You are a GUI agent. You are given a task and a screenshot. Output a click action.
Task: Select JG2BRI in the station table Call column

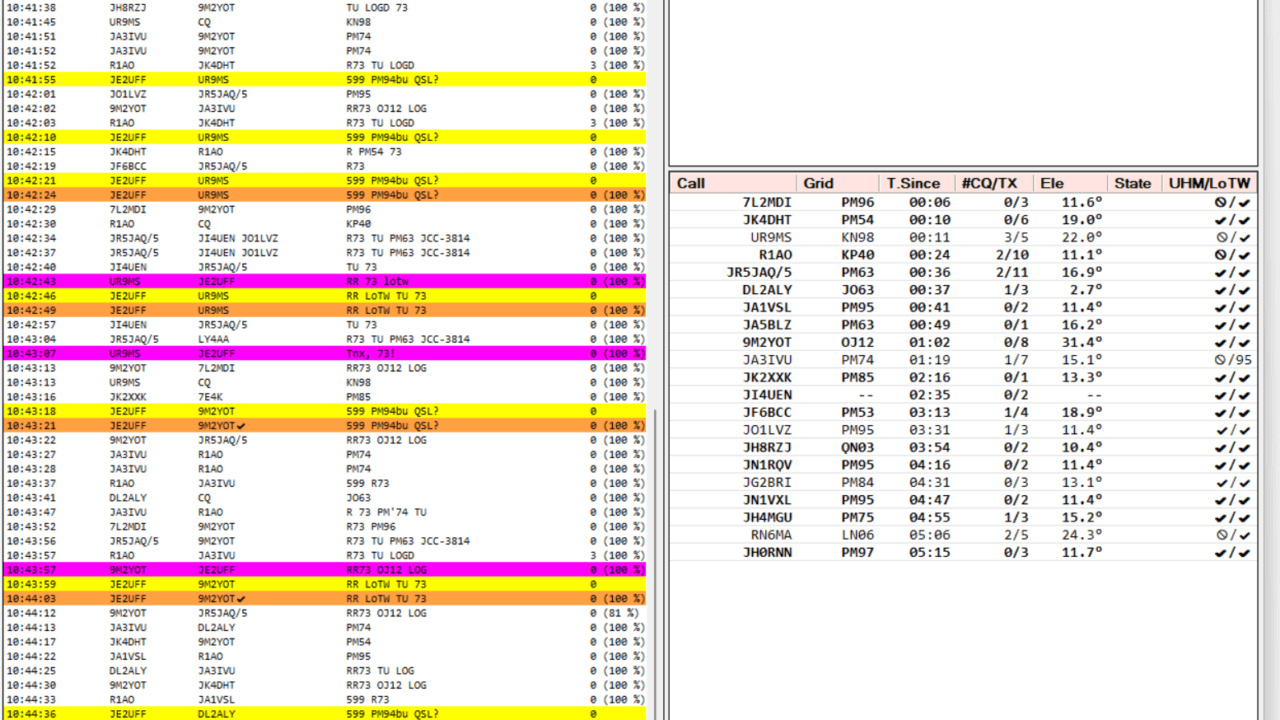767,482
